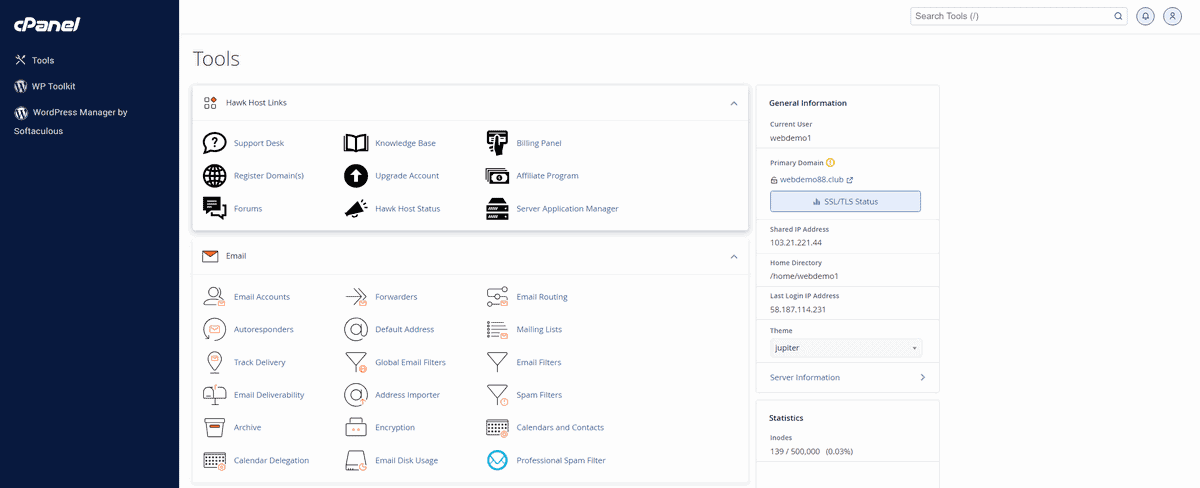
Task: Click the Calendars and Contacts icon
Action: 498,428
